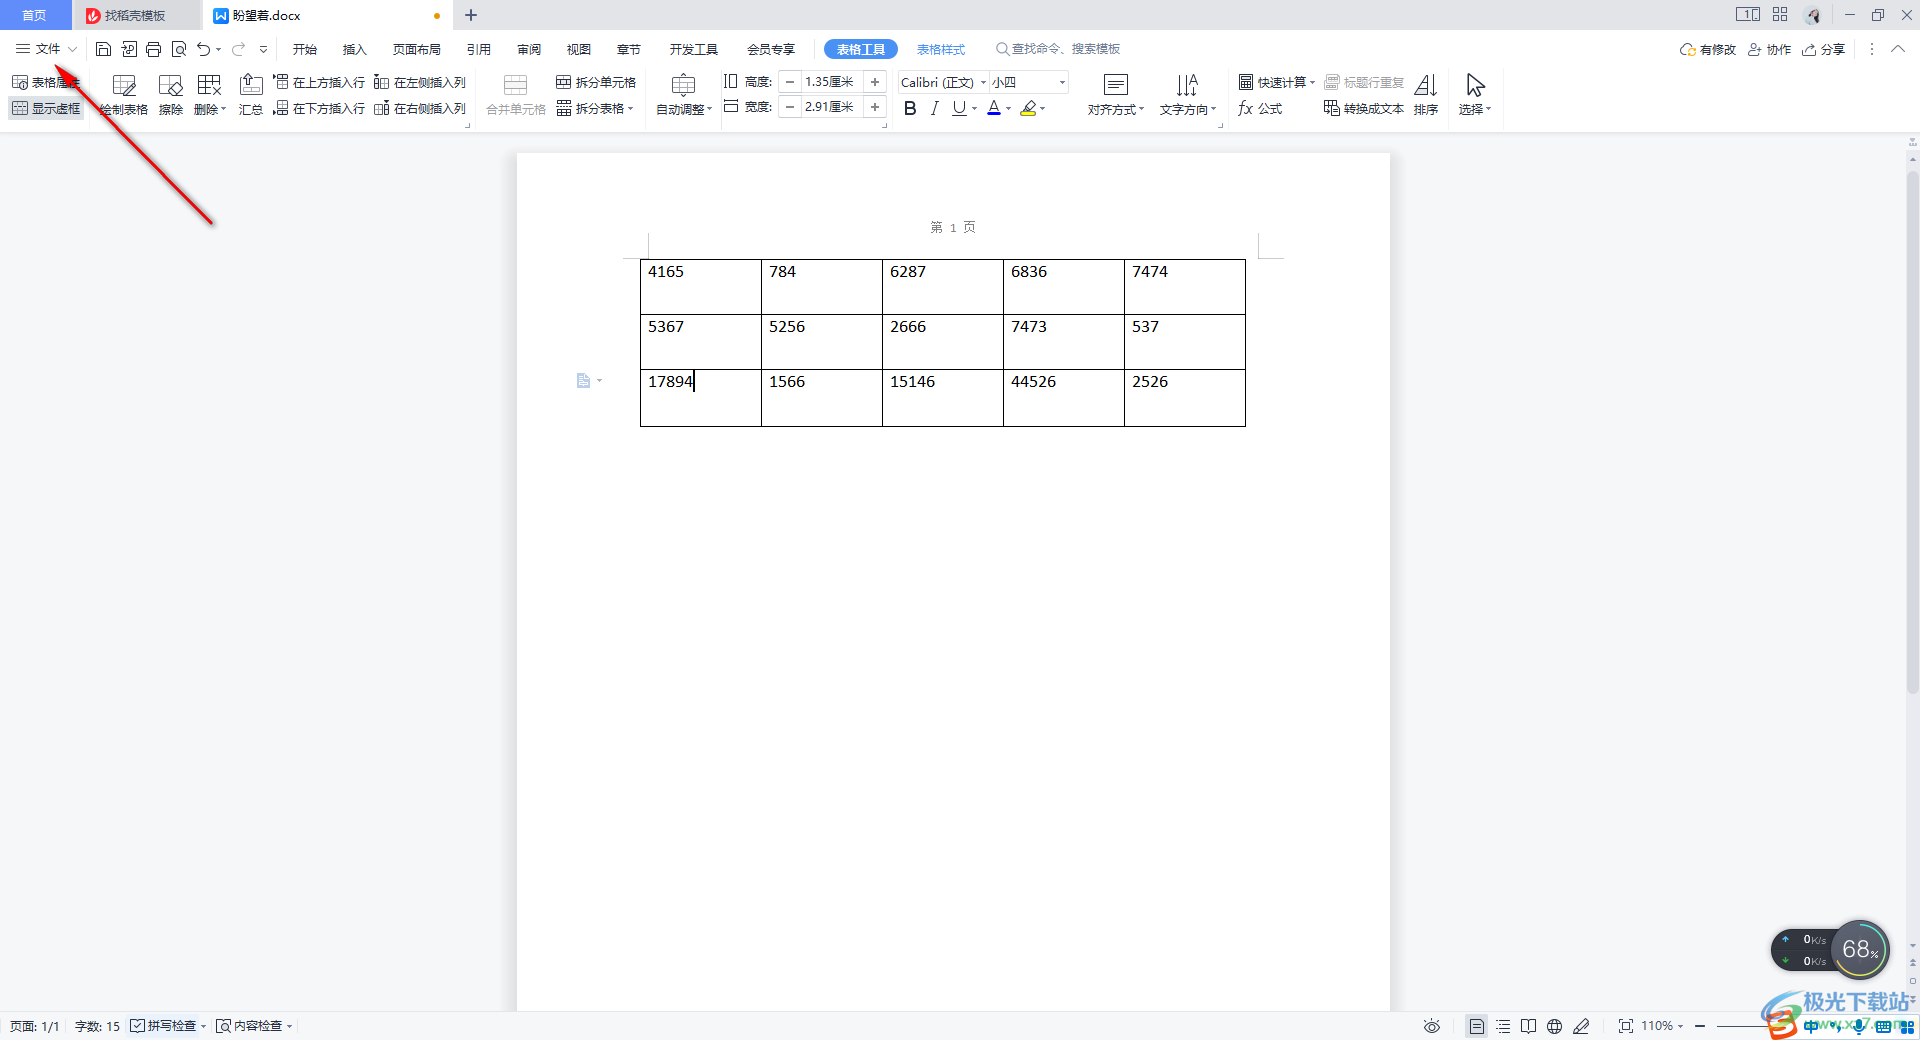Switch to outline view icon
The width and height of the screenshot is (1920, 1040).
pos(1503,1026)
